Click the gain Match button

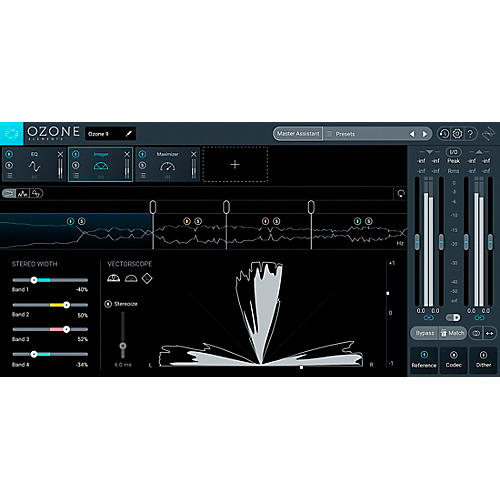click(x=452, y=333)
